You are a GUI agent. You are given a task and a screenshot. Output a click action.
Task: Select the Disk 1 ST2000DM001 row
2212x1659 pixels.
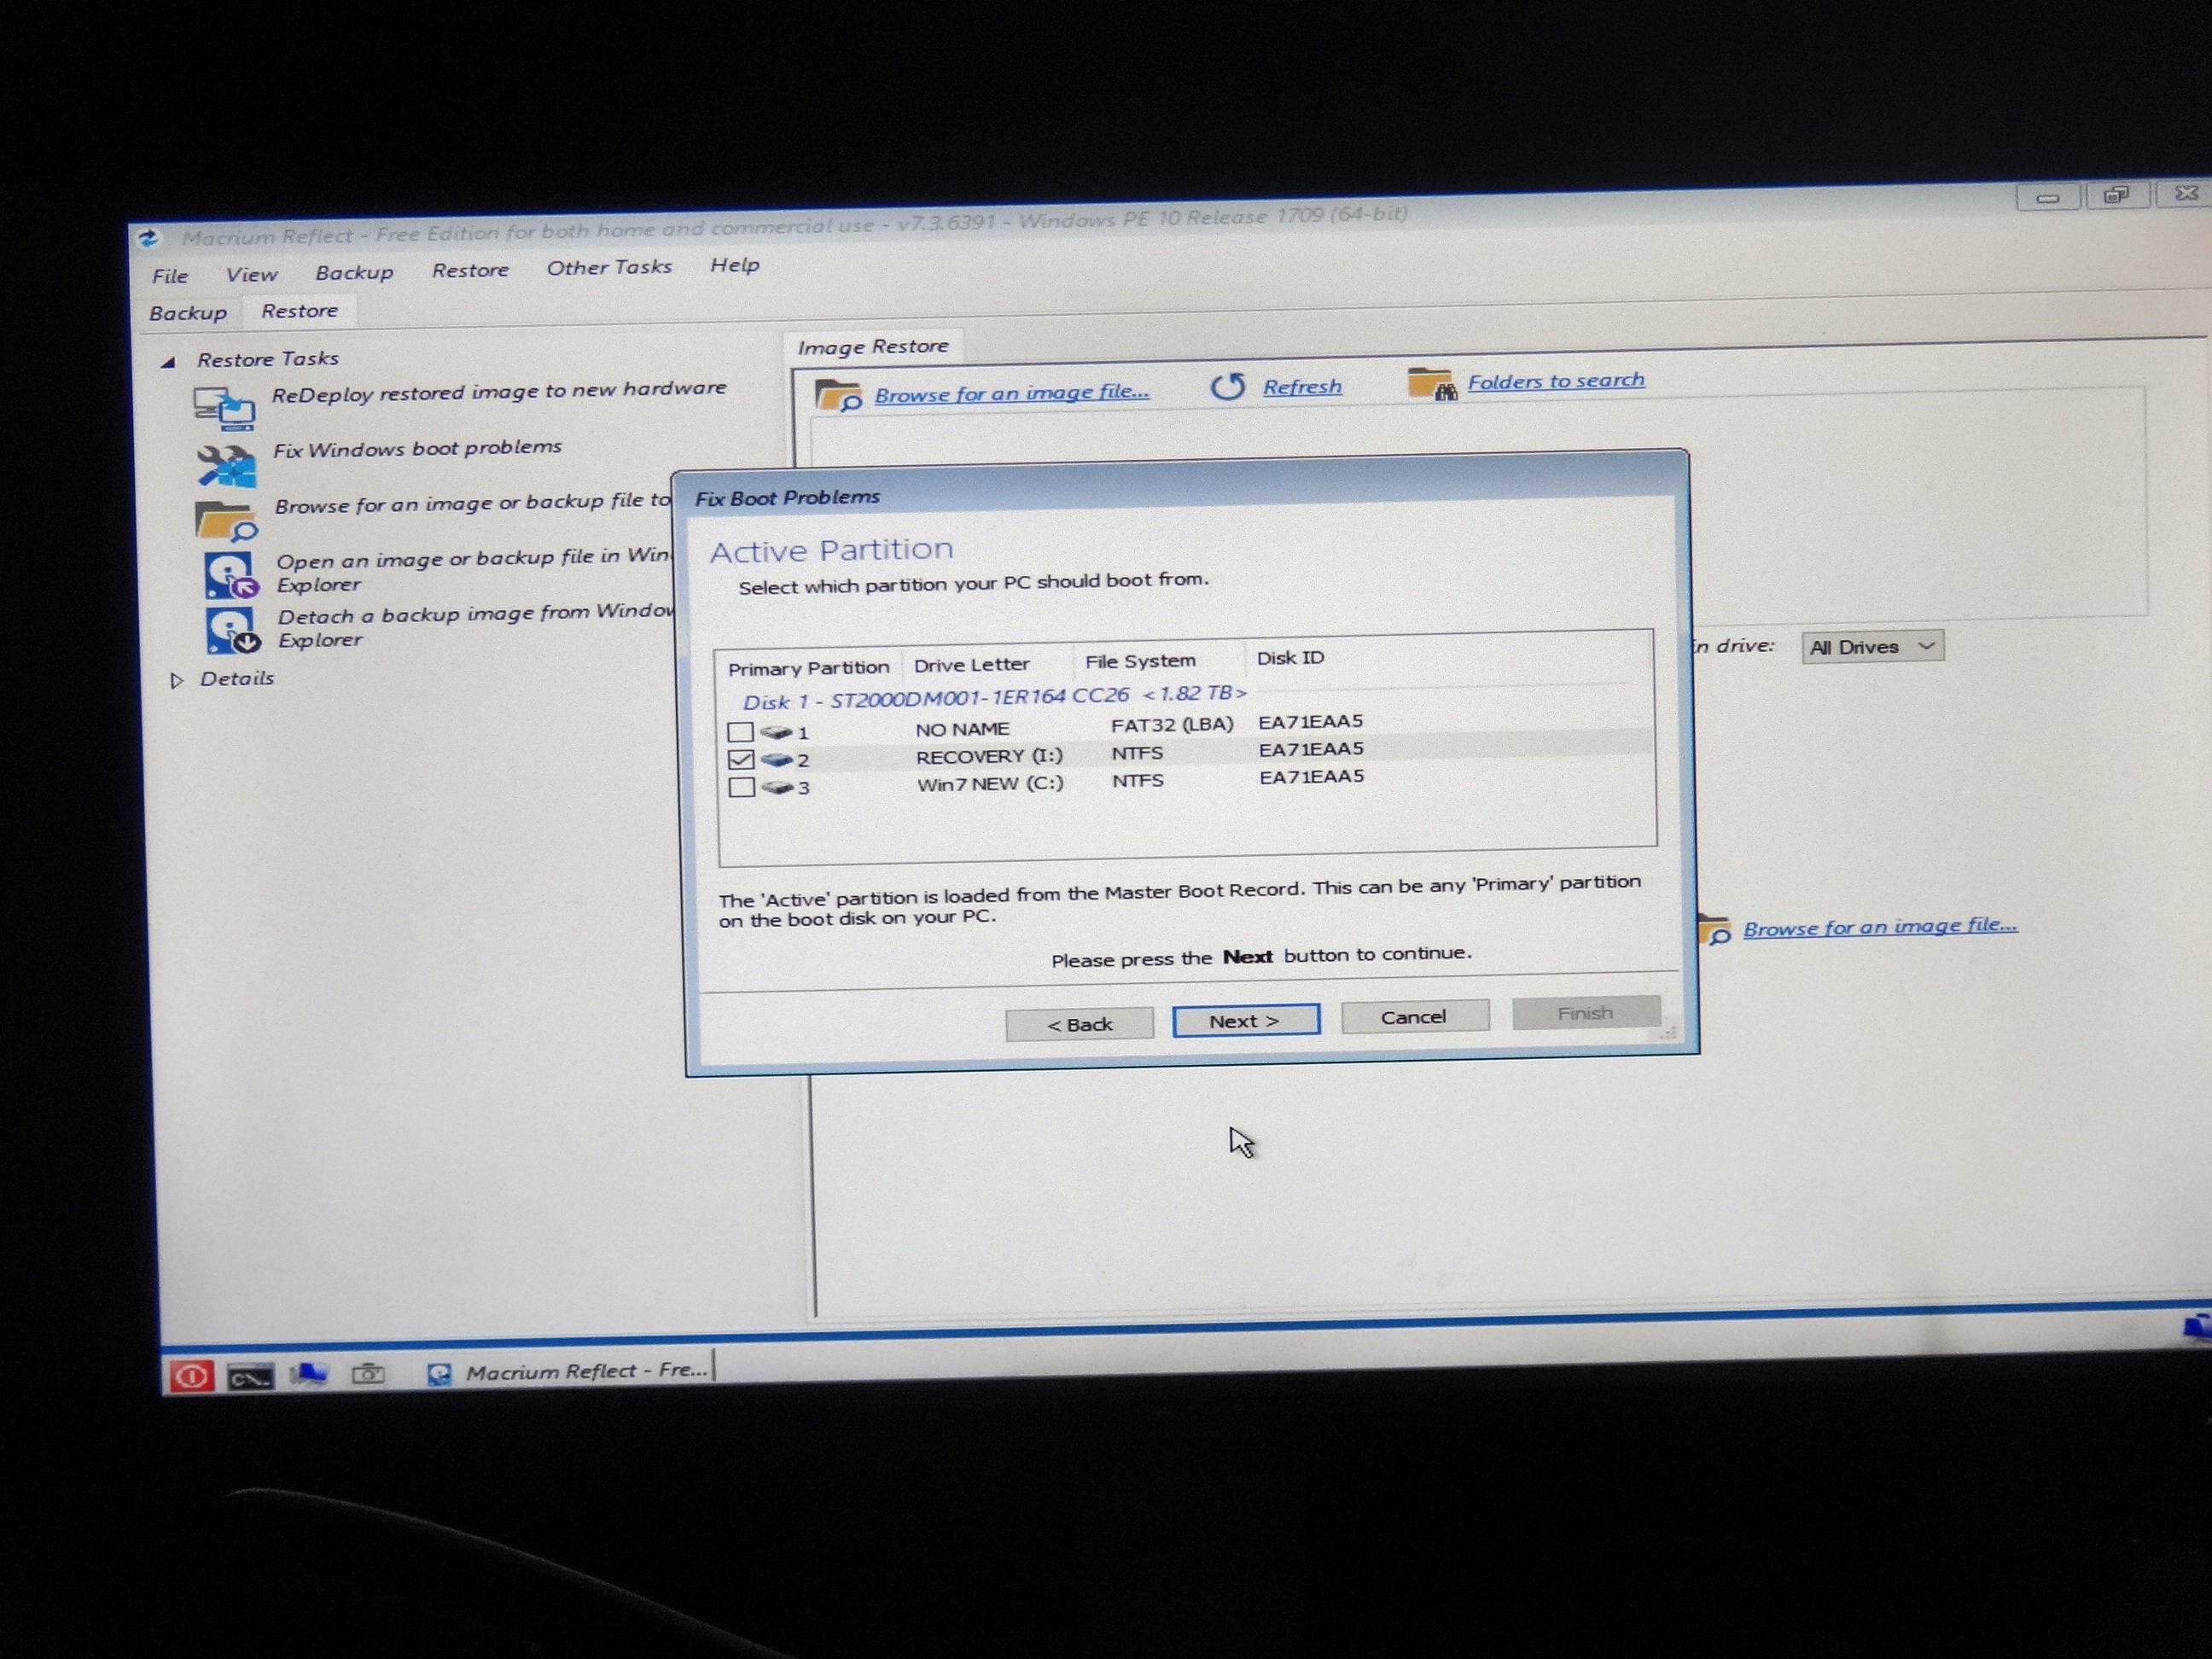coord(995,697)
